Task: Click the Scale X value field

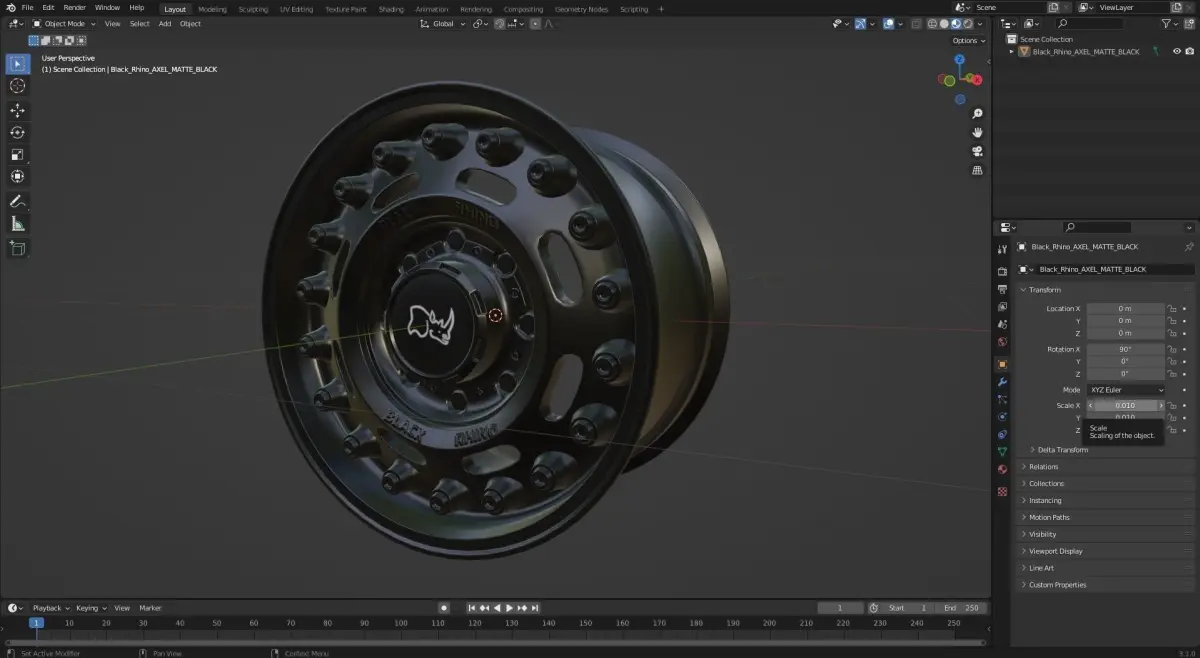Action: pyautogui.click(x=1126, y=406)
